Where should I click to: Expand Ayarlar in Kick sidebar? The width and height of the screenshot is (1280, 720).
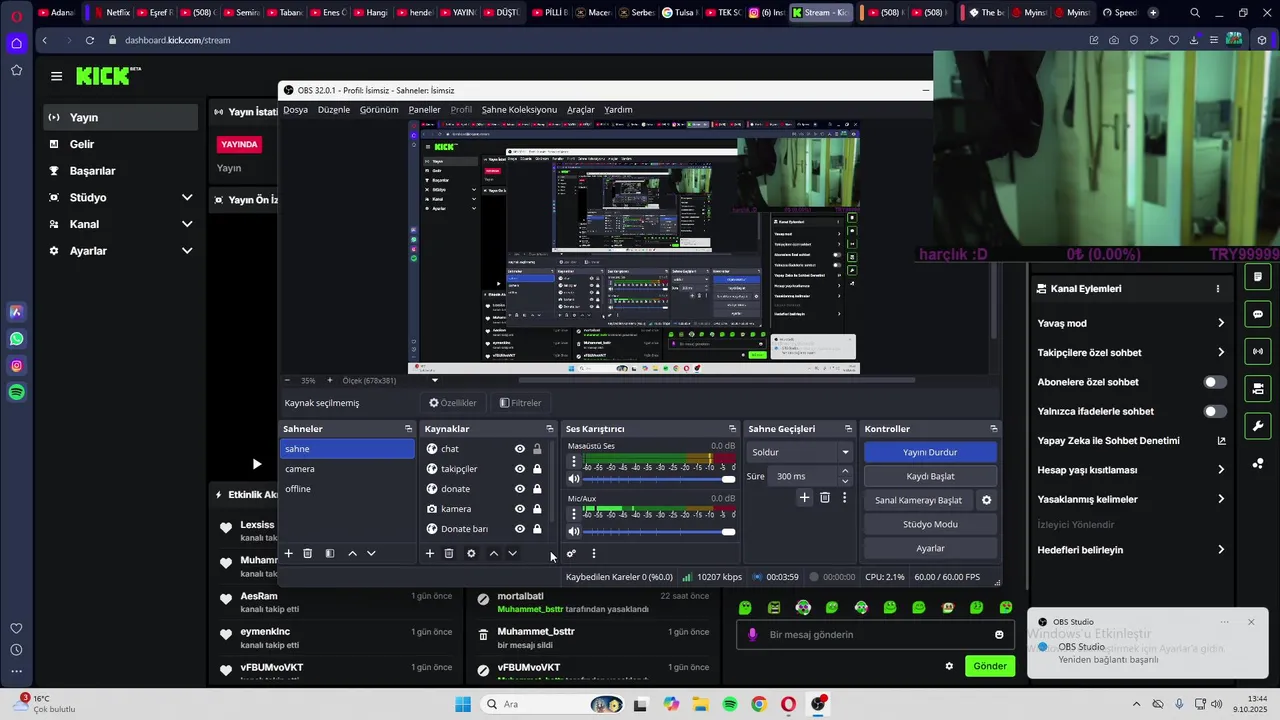tap(187, 251)
